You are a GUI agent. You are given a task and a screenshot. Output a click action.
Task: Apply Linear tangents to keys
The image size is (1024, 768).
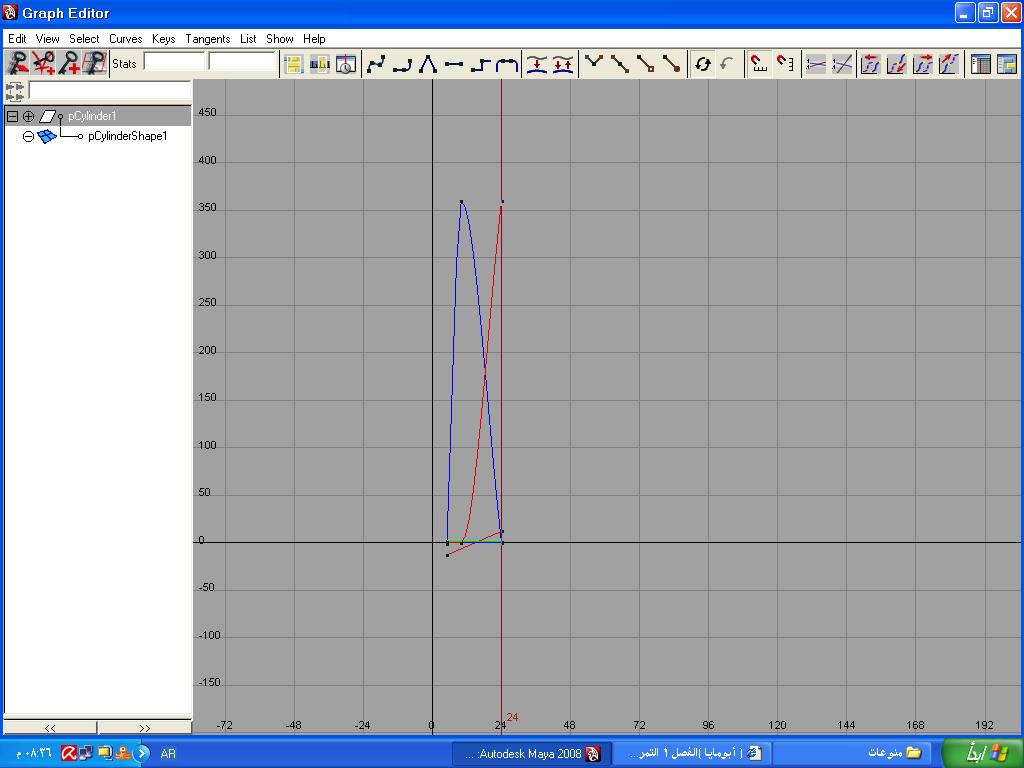428,64
